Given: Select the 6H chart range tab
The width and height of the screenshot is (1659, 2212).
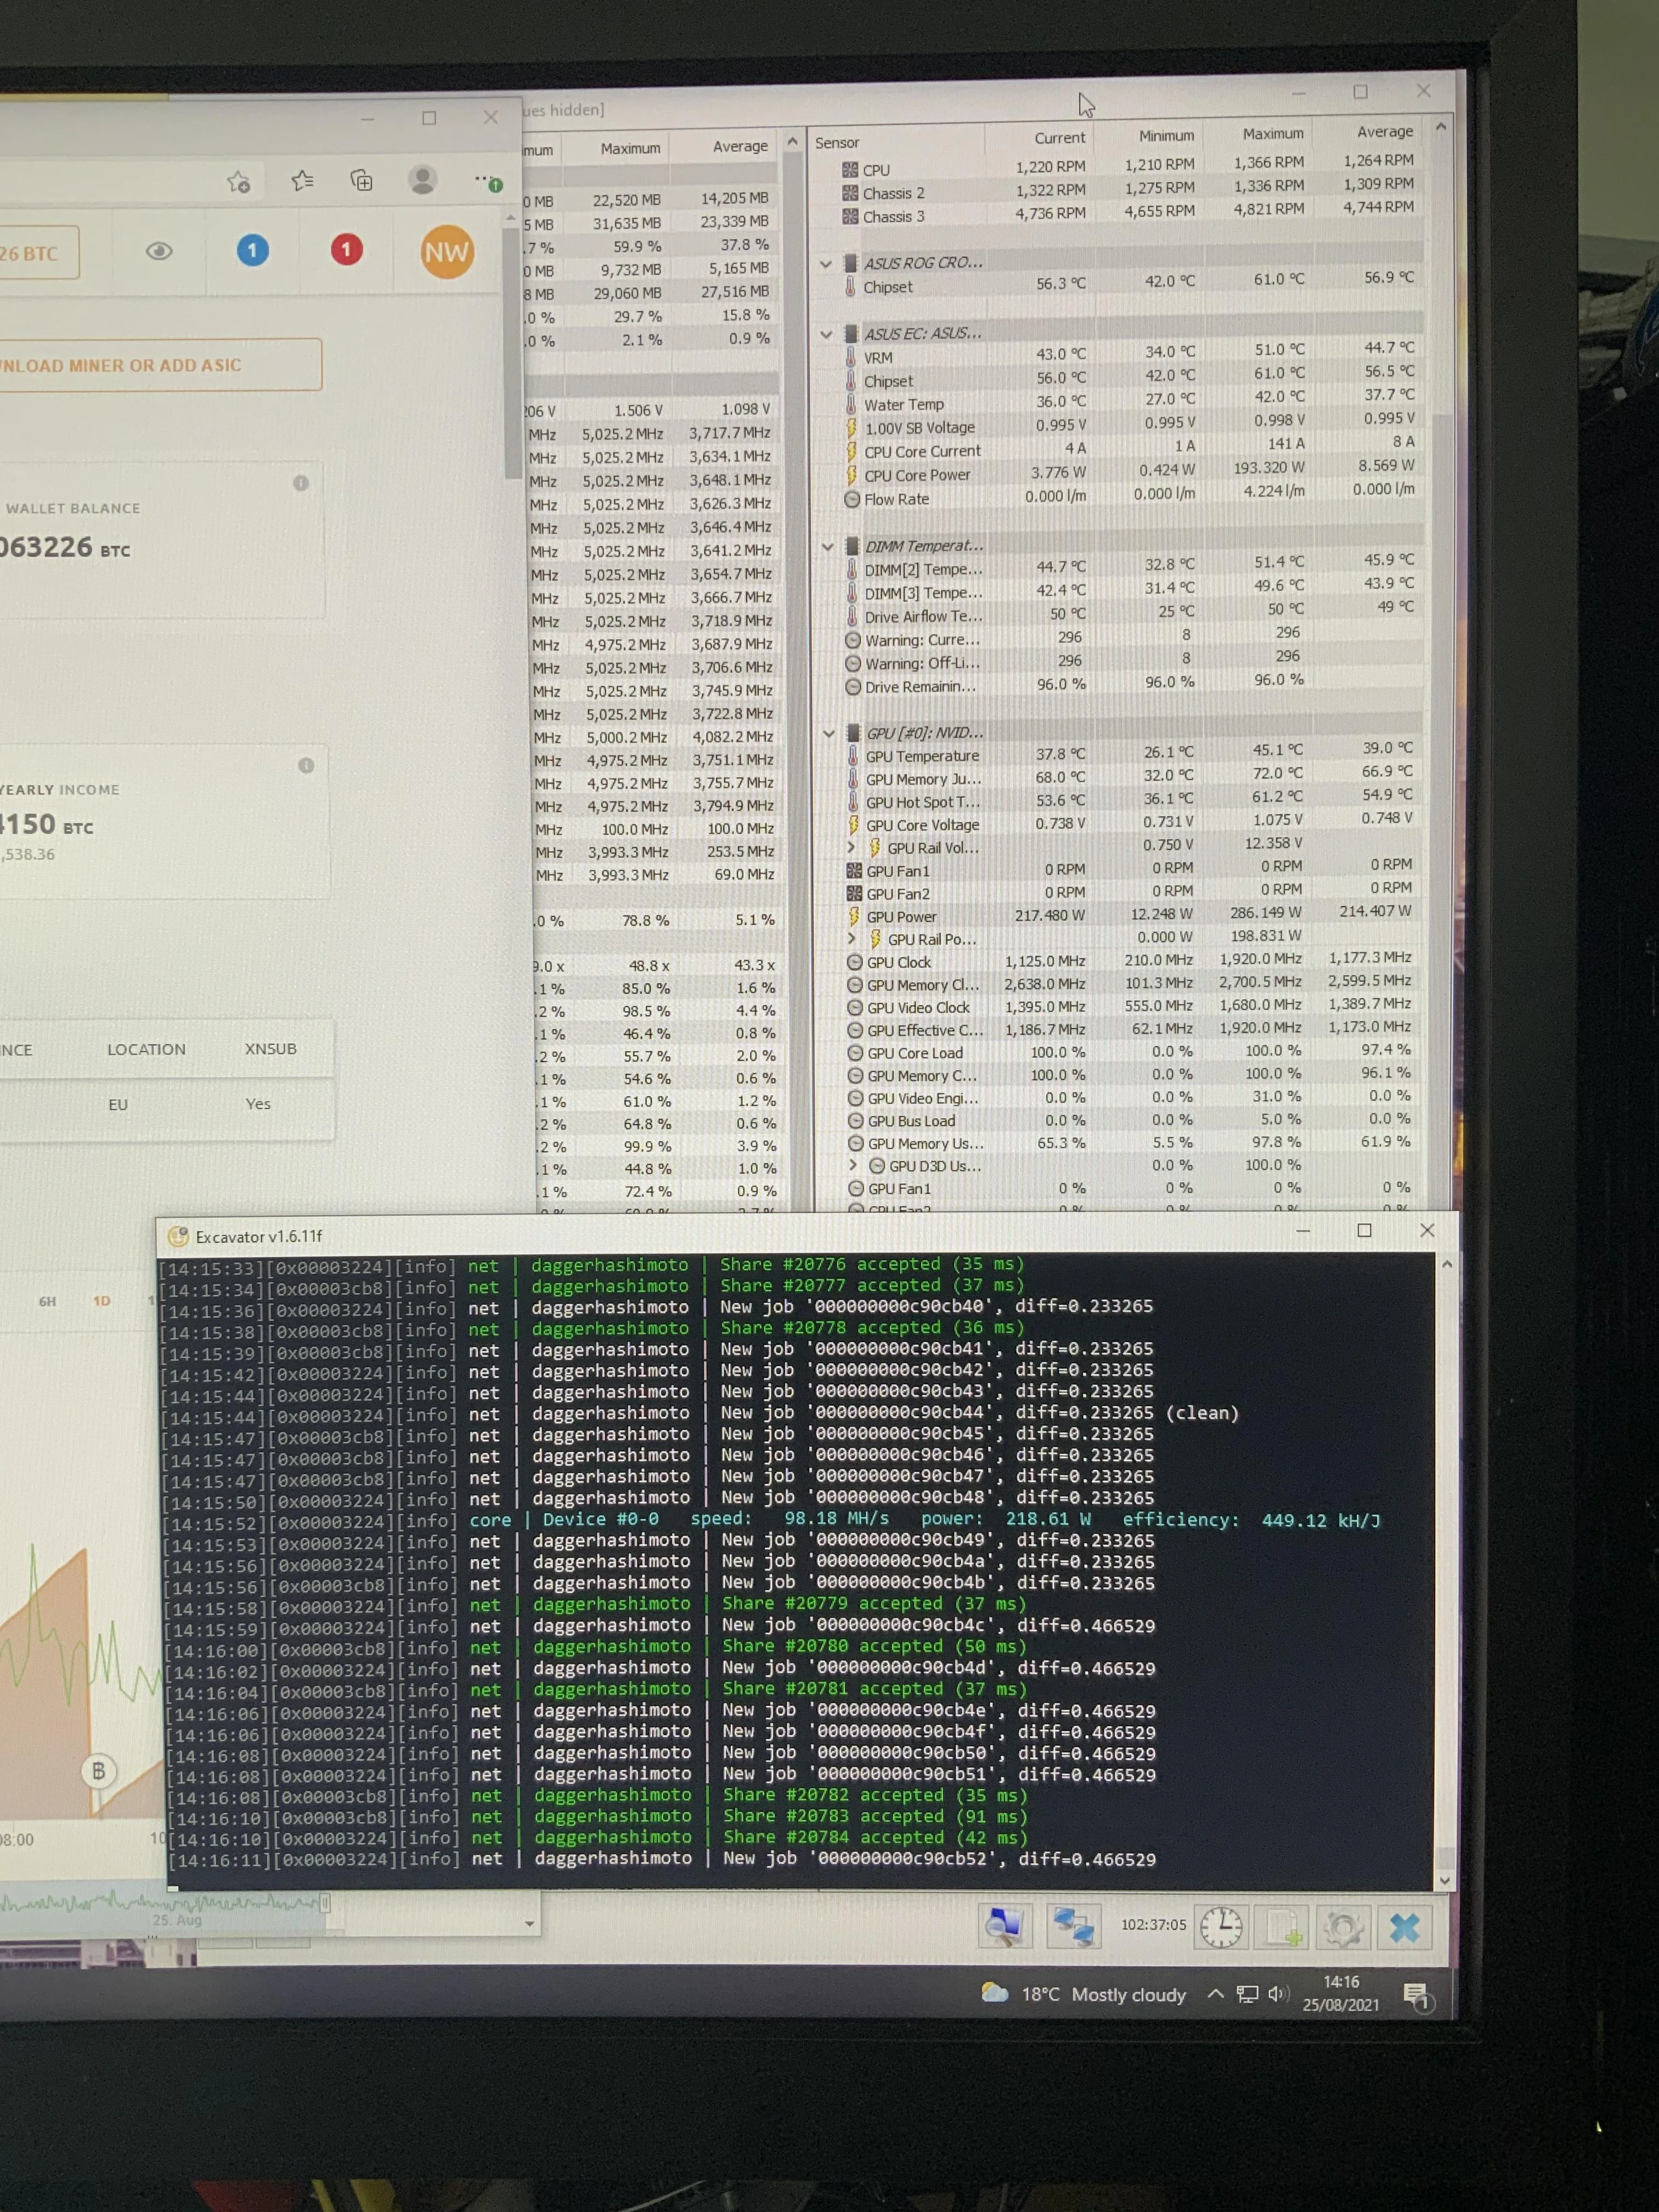Looking at the screenshot, I should (x=47, y=1301).
